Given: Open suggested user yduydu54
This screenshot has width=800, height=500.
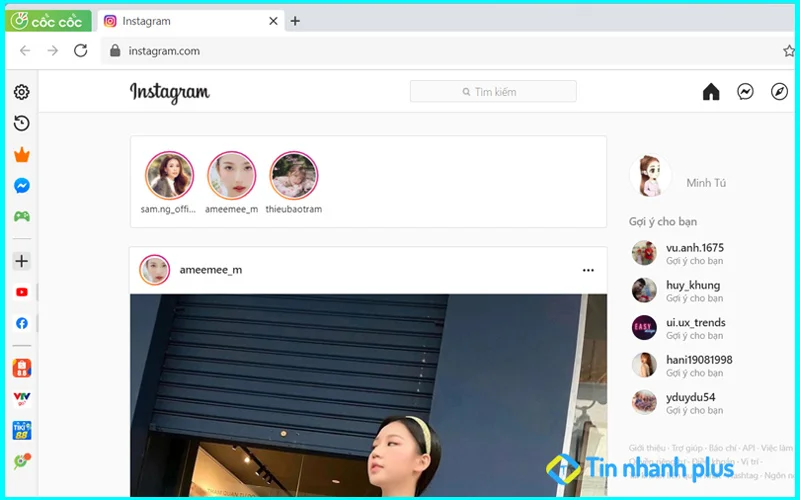Looking at the screenshot, I should point(690,397).
